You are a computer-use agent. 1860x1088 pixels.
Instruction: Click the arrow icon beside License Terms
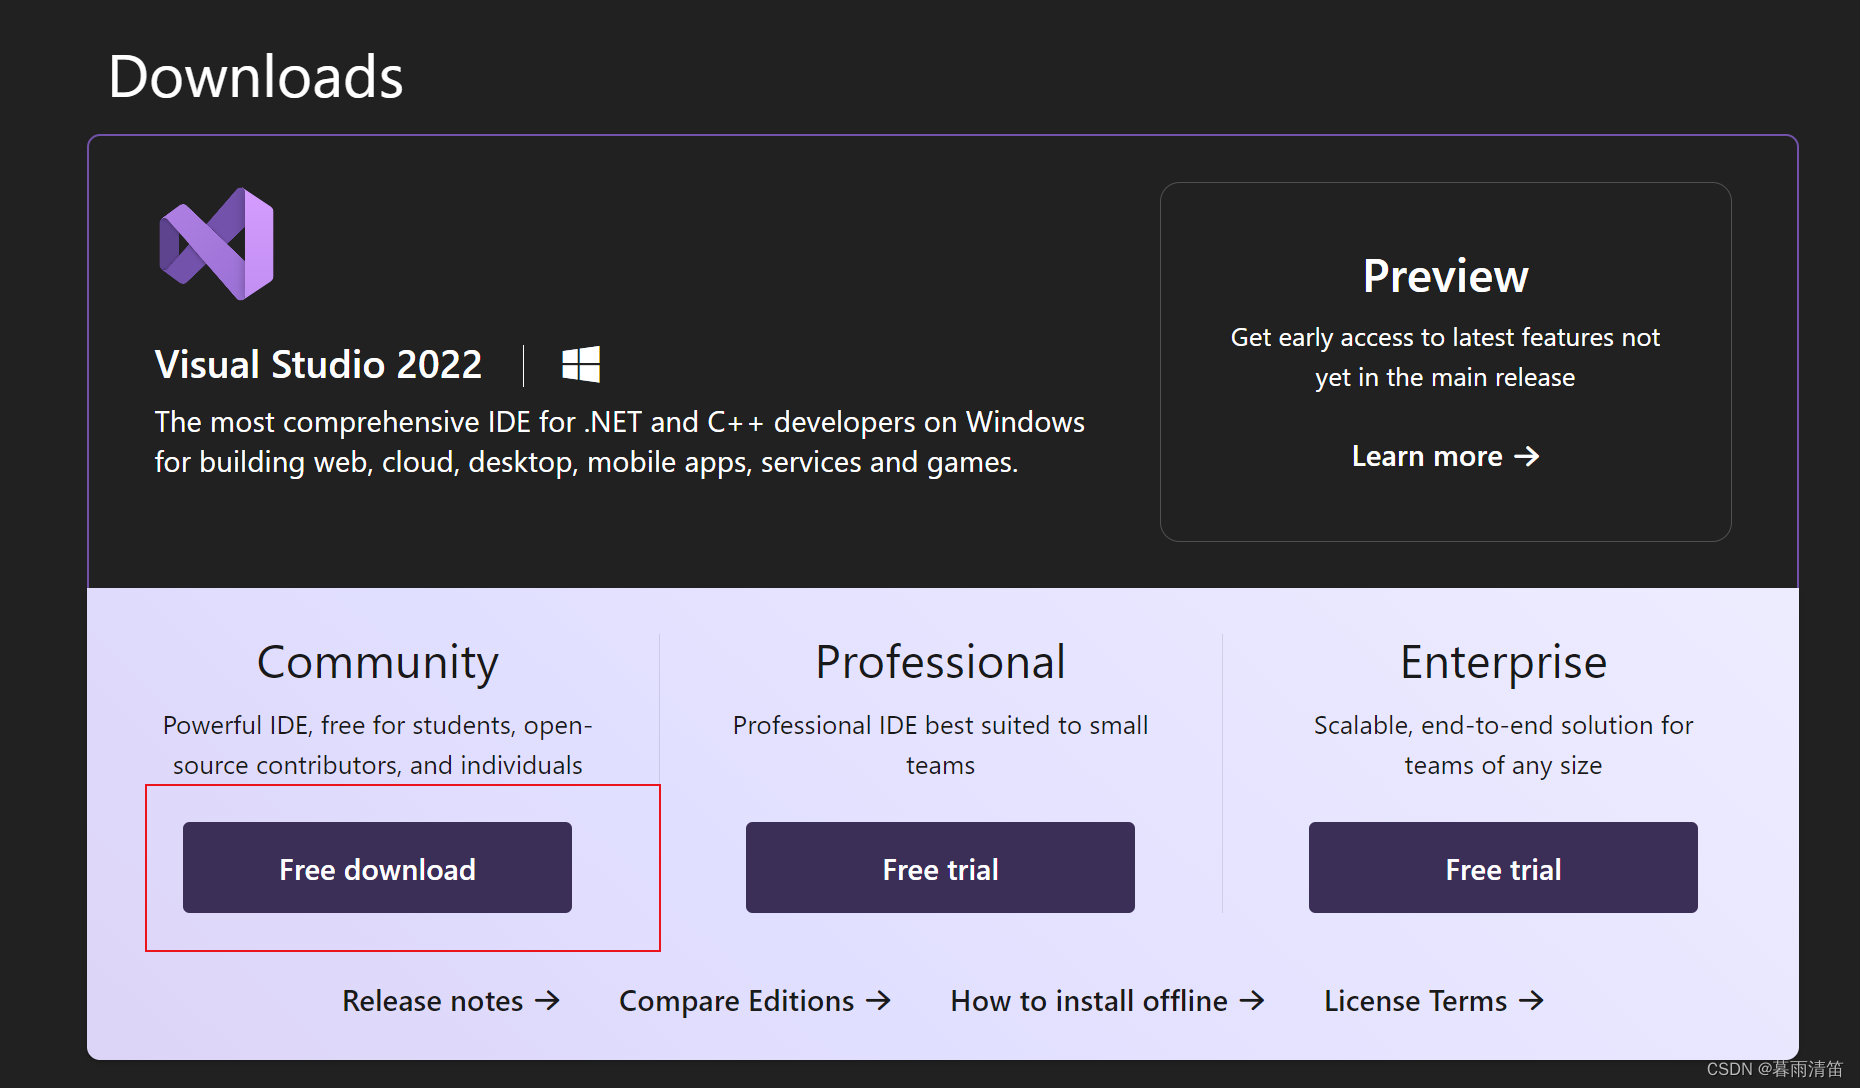pyautogui.click(x=1532, y=1000)
